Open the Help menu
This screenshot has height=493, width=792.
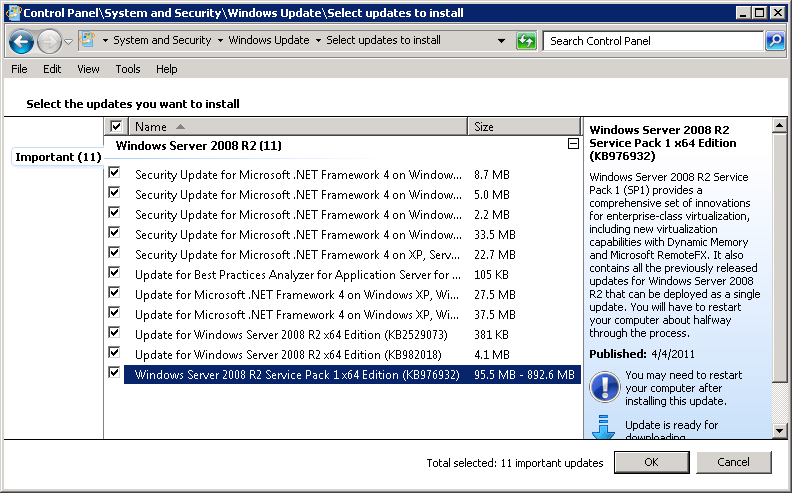point(167,69)
